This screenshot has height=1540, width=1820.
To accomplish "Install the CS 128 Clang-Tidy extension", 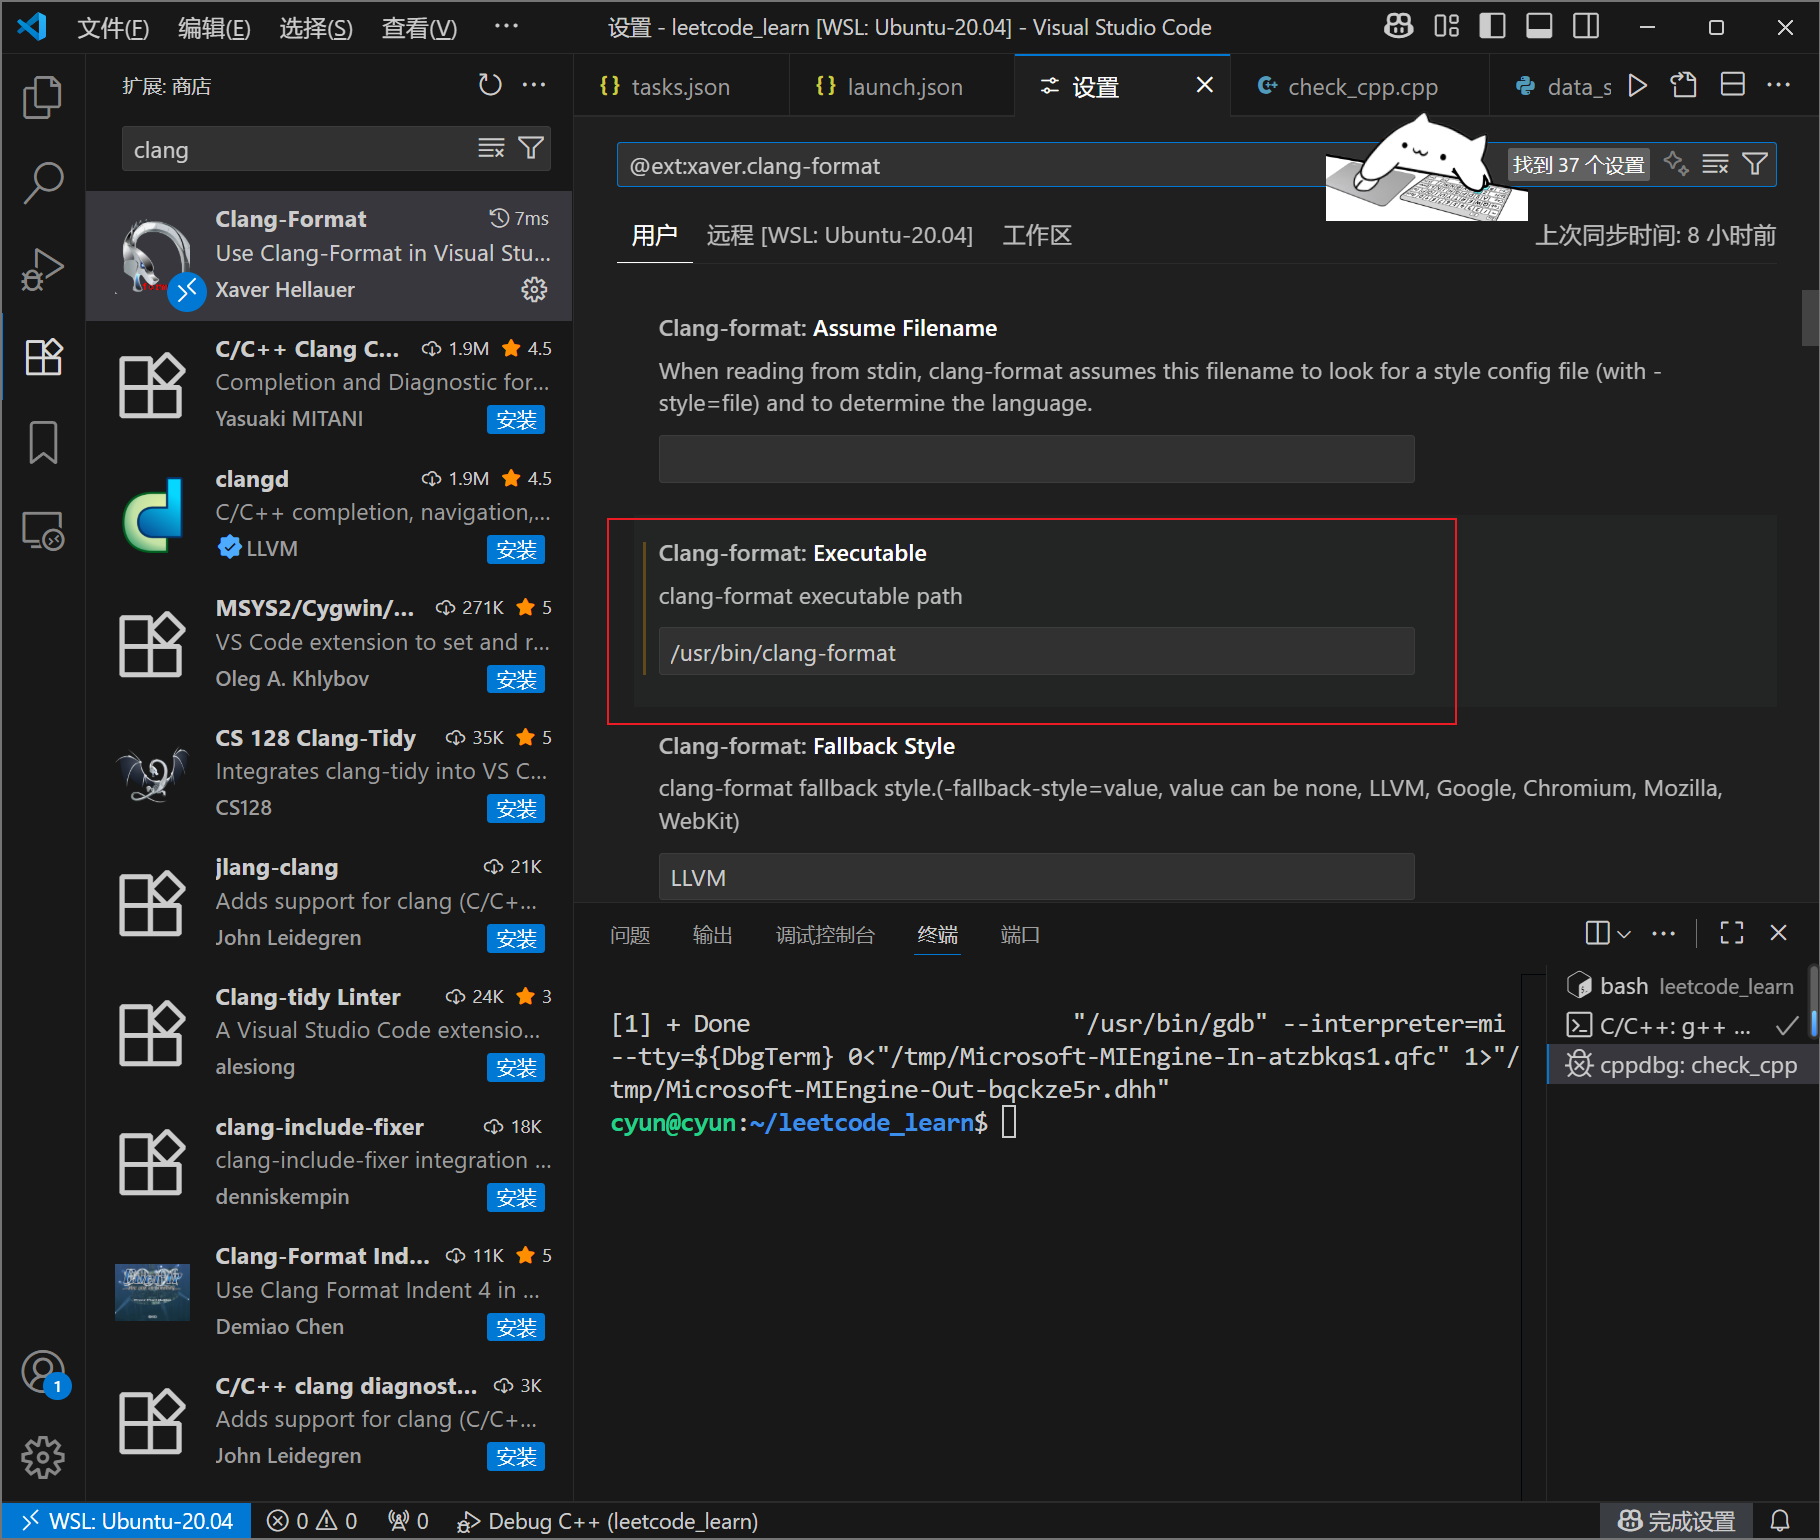I will (516, 809).
